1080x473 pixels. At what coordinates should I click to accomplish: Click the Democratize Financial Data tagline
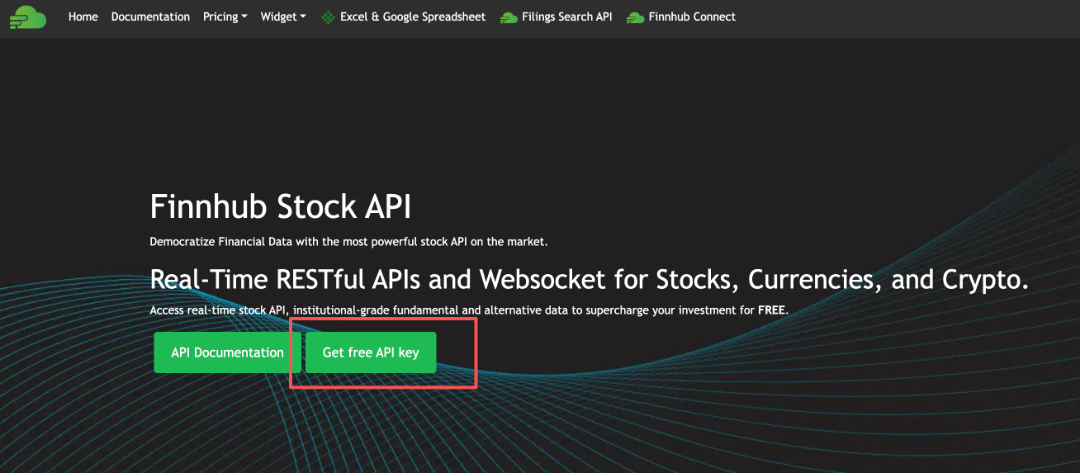pos(348,242)
